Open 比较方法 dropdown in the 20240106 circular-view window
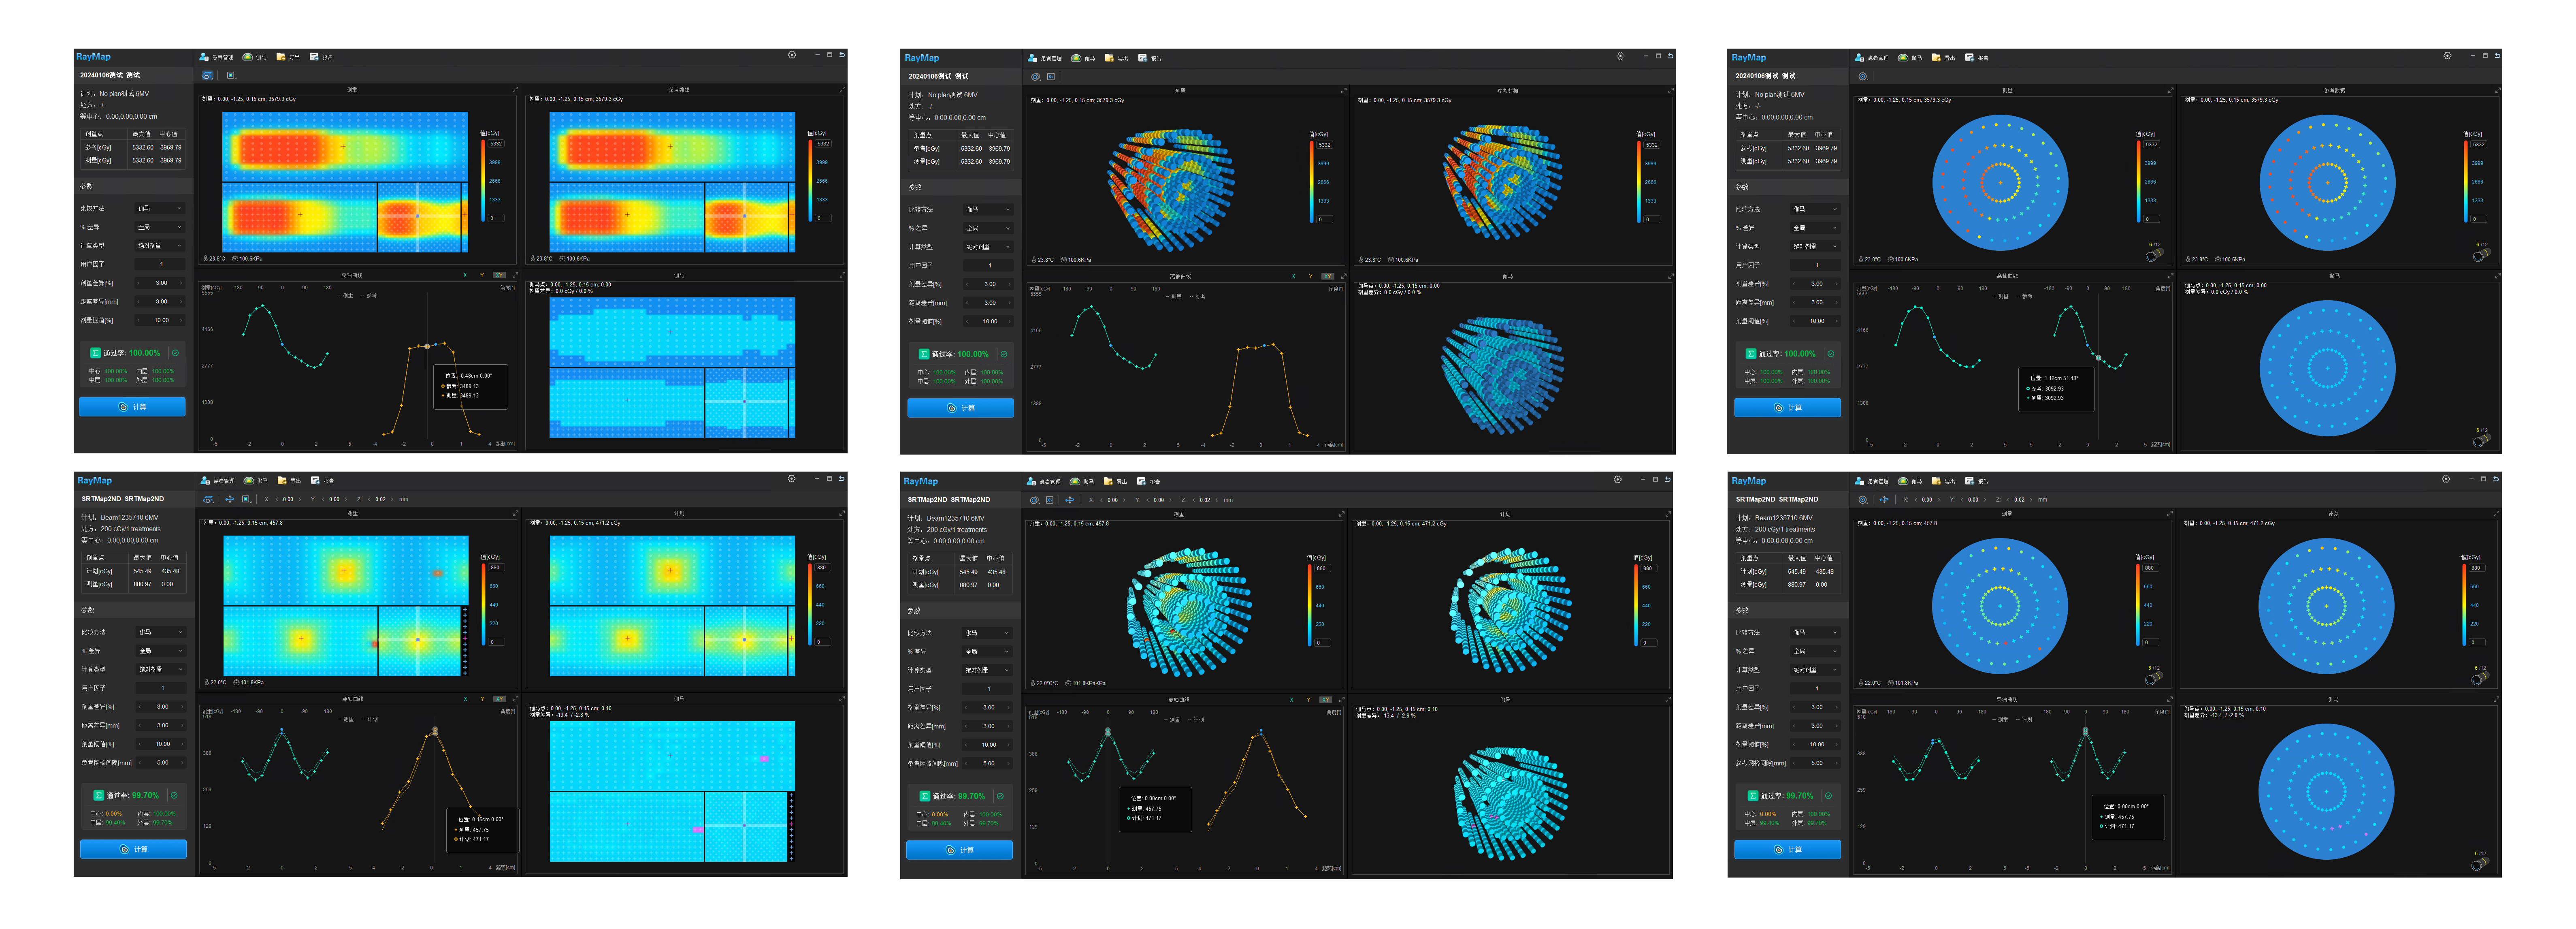2576x929 pixels. click(1816, 209)
